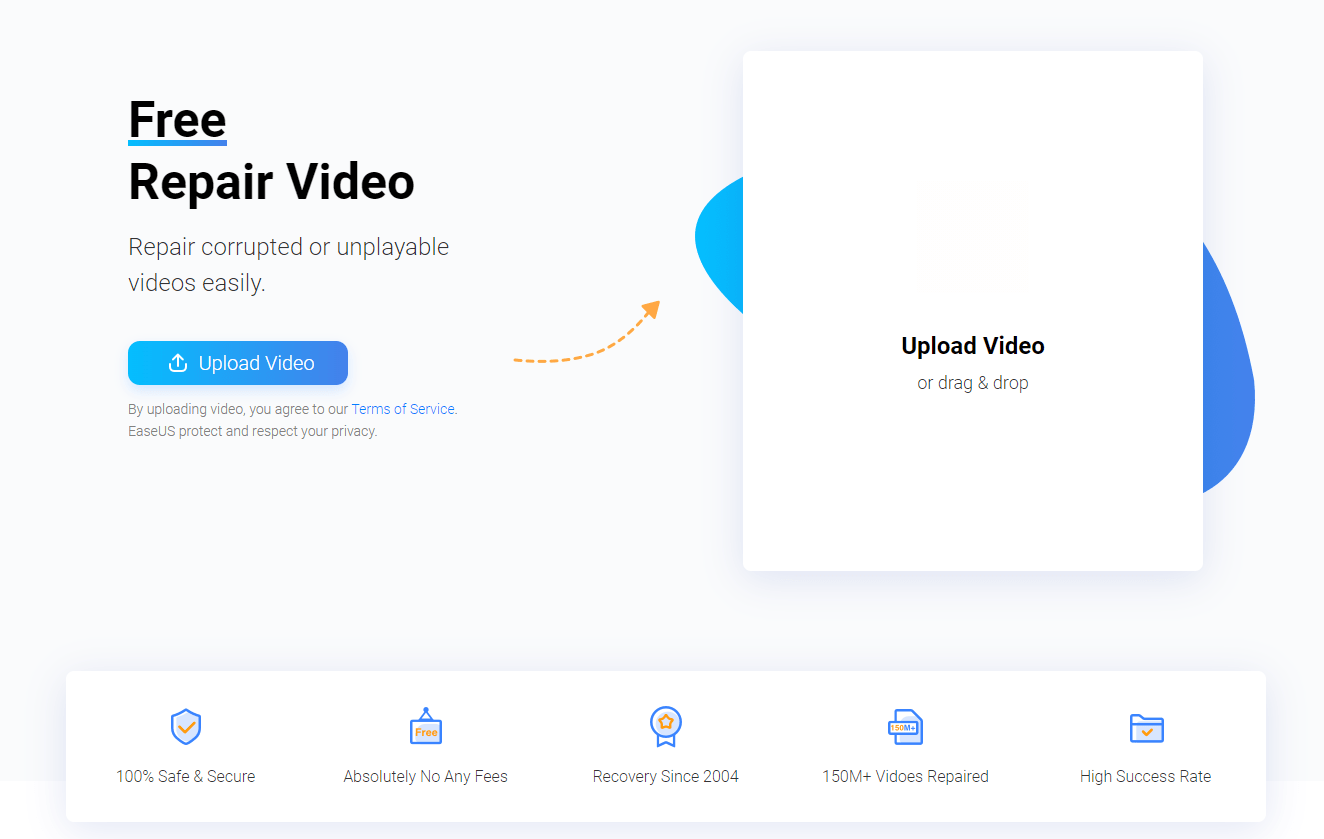This screenshot has height=839, width=1324.
Task: Click the EaseUS privacy notice text
Action: coord(252,432)
